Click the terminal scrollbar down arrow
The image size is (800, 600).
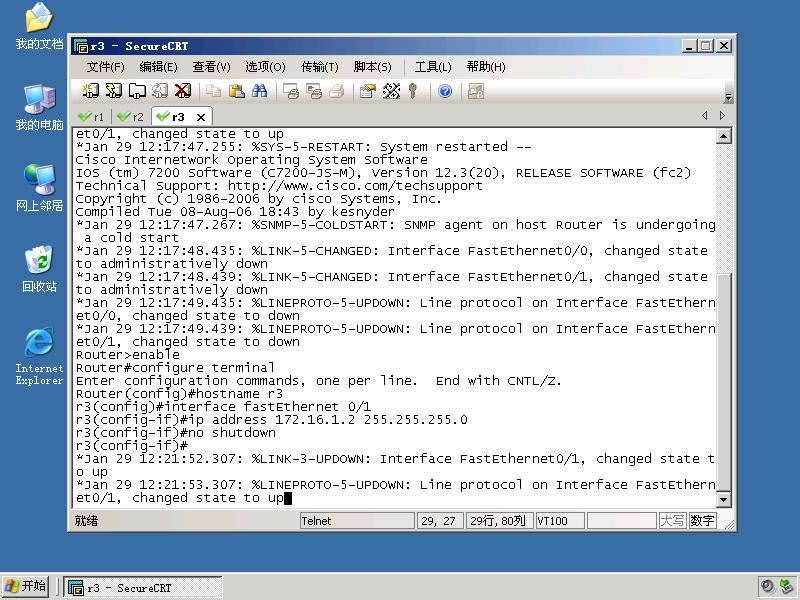pyautogui.click(x=723, y=499)
